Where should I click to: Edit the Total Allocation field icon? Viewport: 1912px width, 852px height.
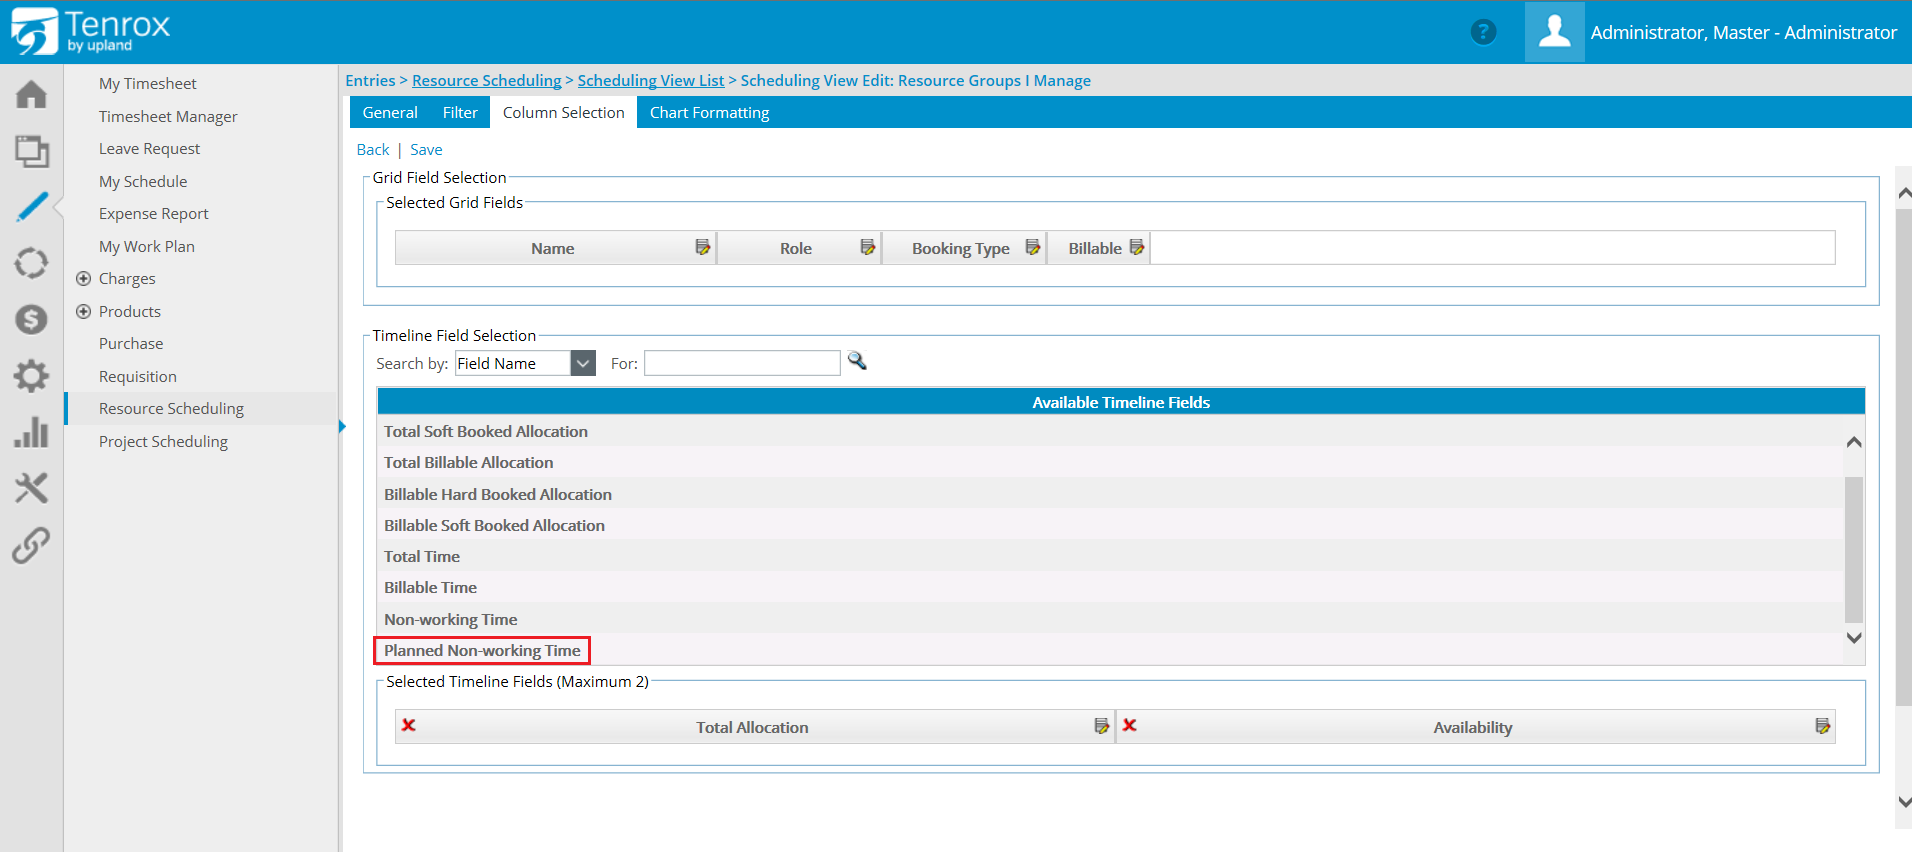coord(1101,726)
